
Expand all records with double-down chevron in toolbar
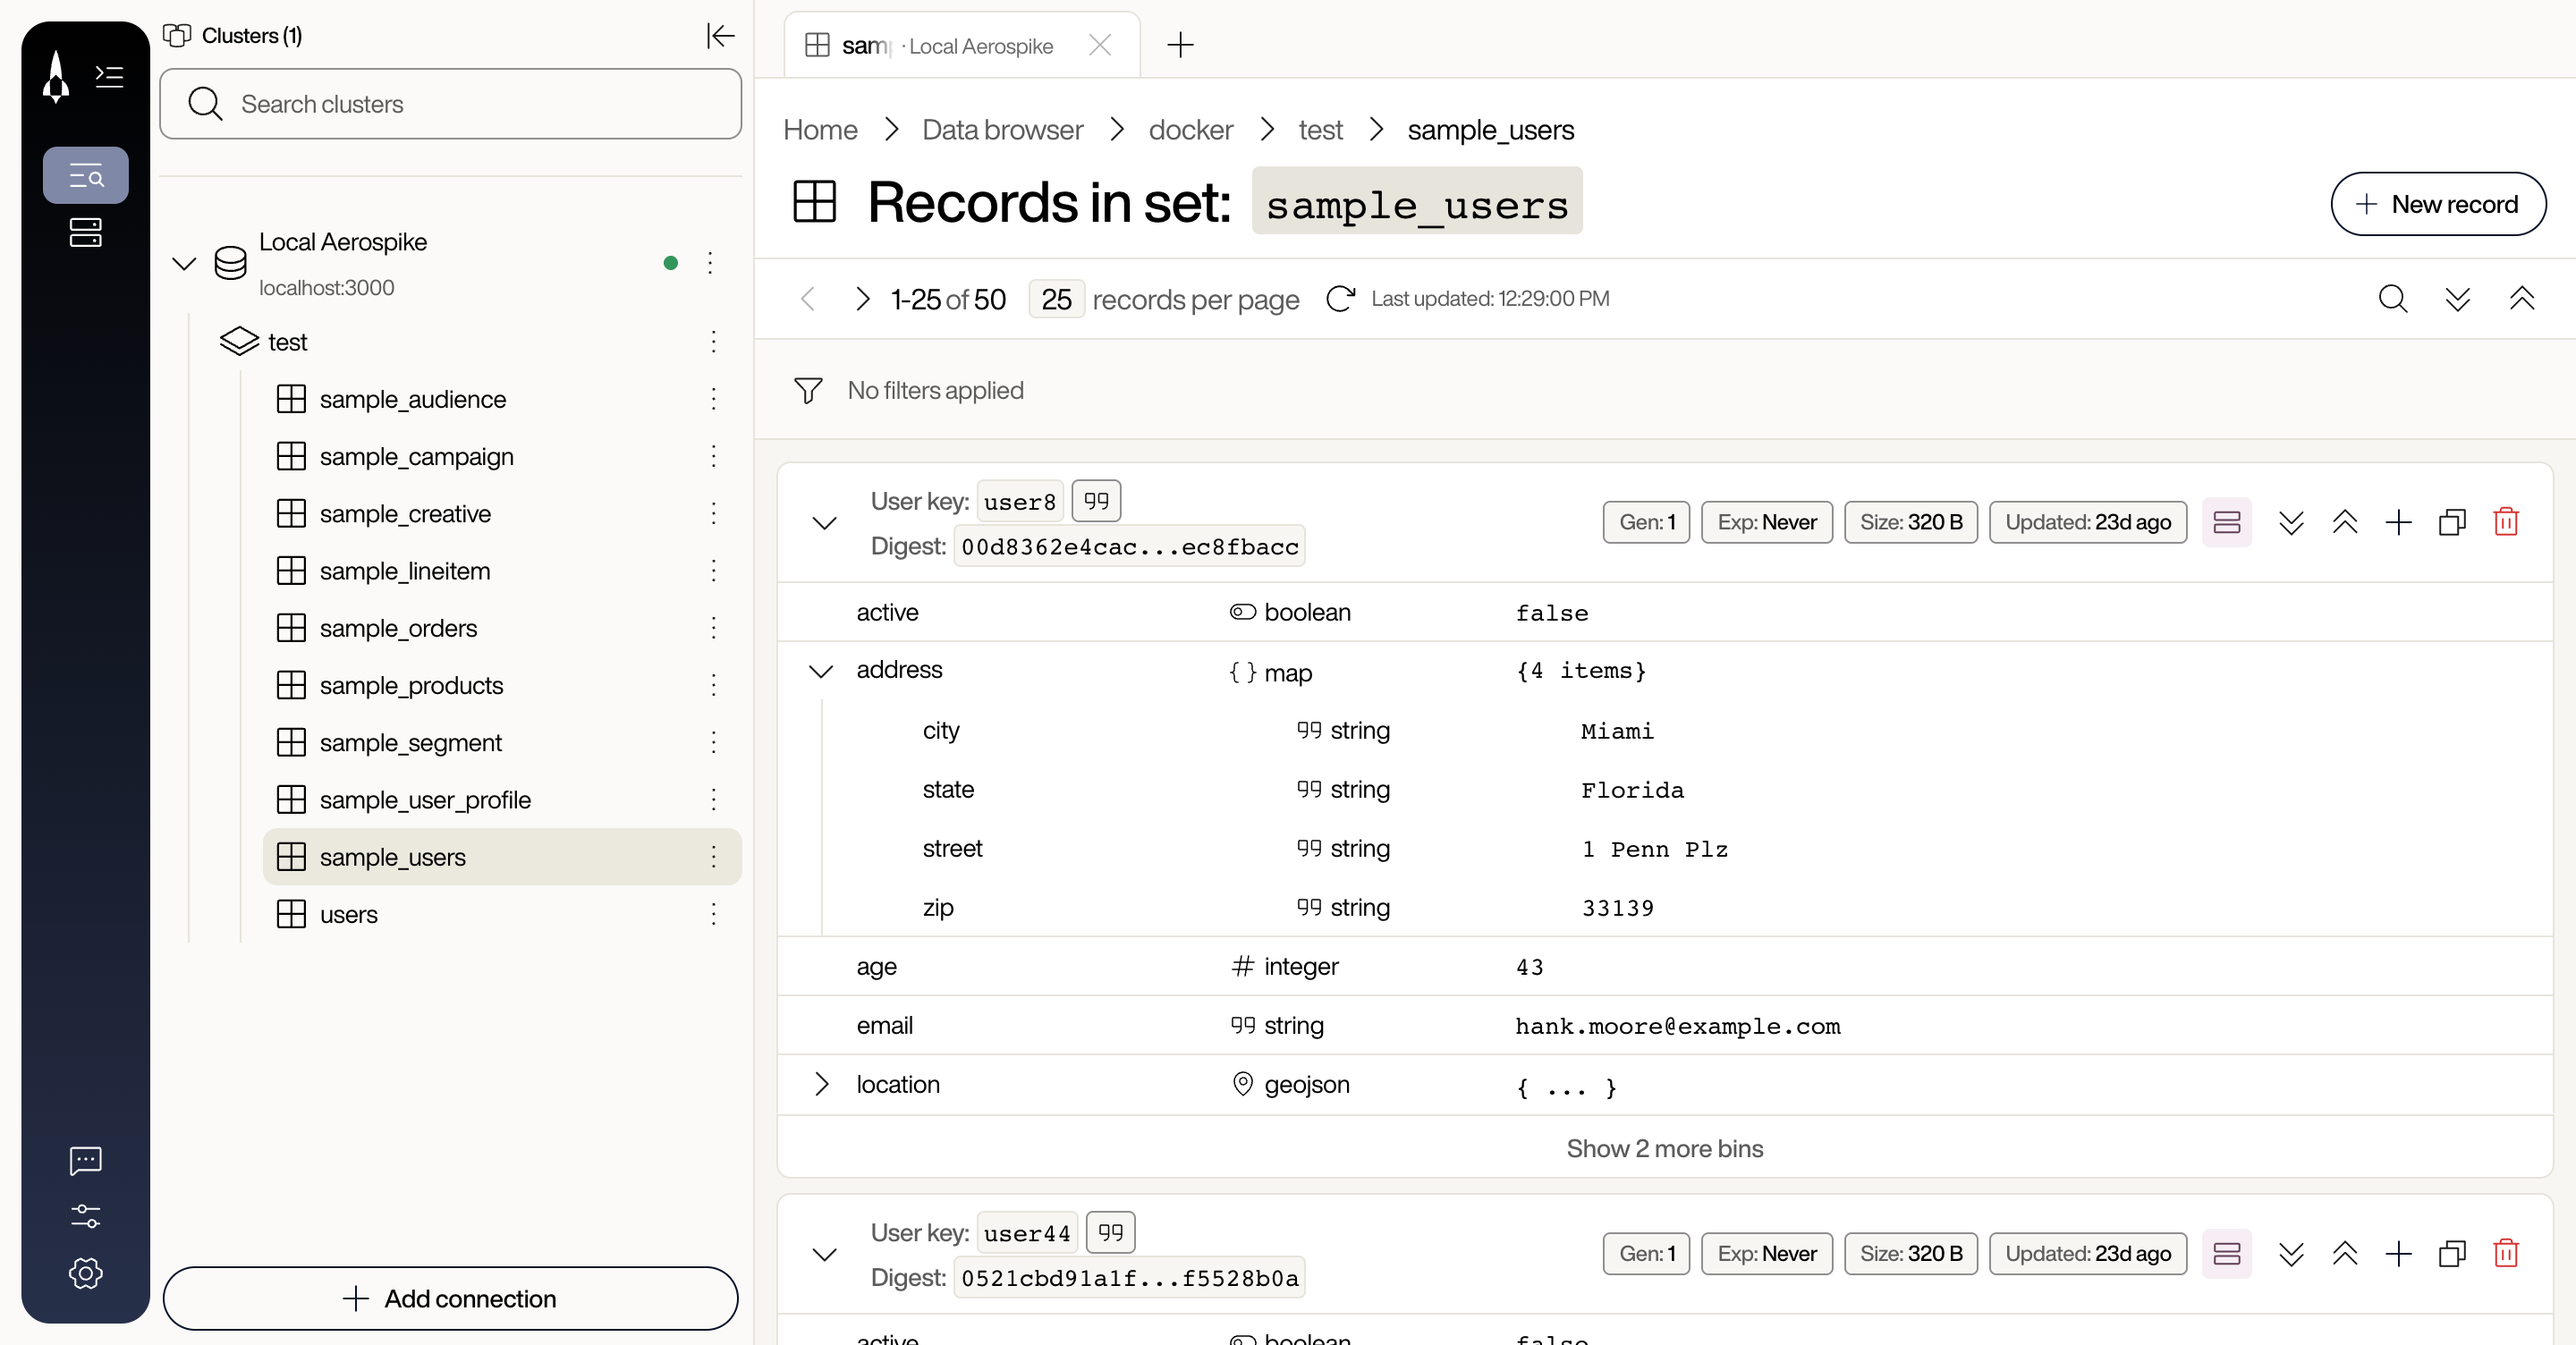click(x=2458, y=299)
